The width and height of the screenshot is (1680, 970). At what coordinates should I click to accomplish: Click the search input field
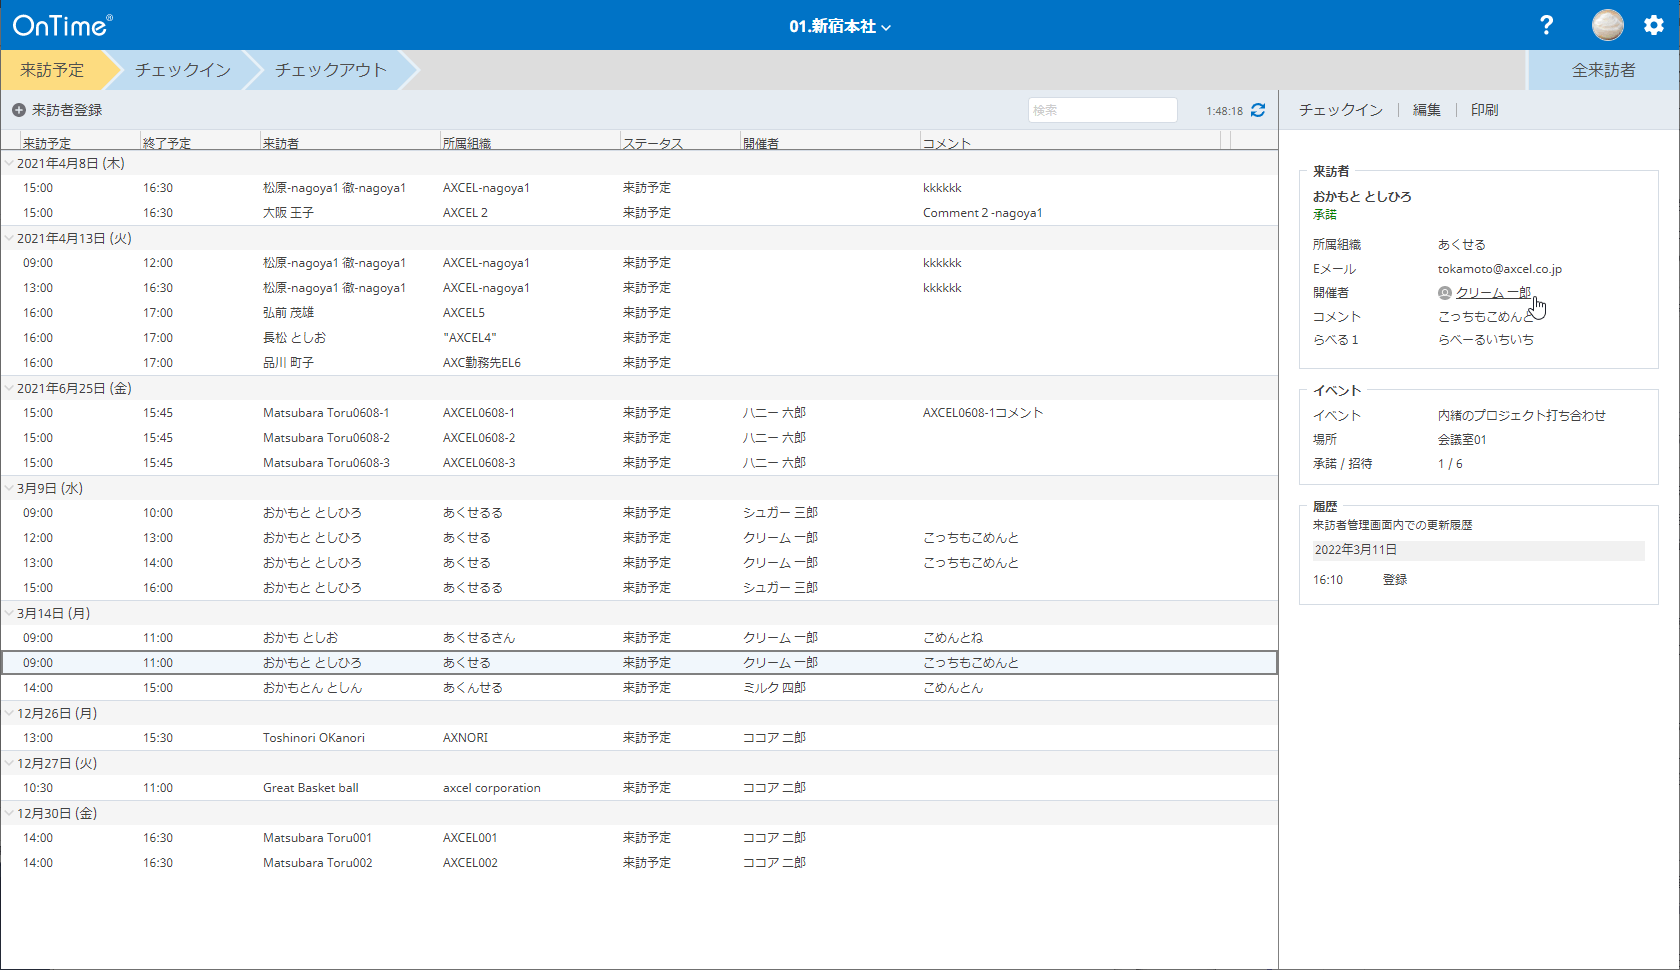(1102, 110)
